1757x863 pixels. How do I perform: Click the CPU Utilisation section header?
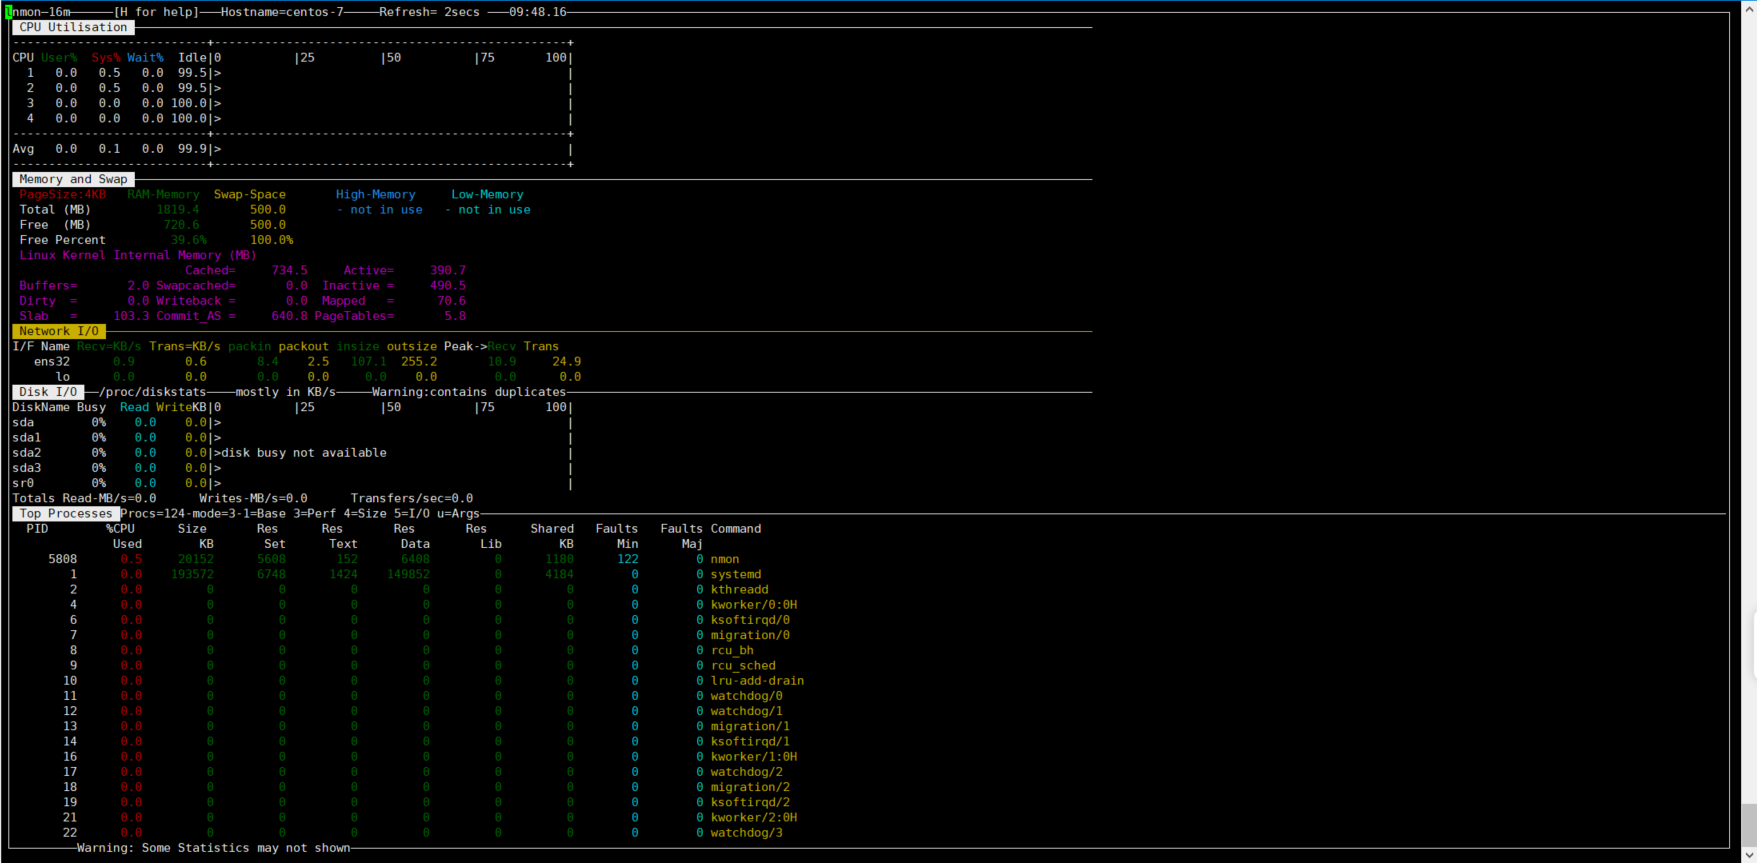[73, 27]
